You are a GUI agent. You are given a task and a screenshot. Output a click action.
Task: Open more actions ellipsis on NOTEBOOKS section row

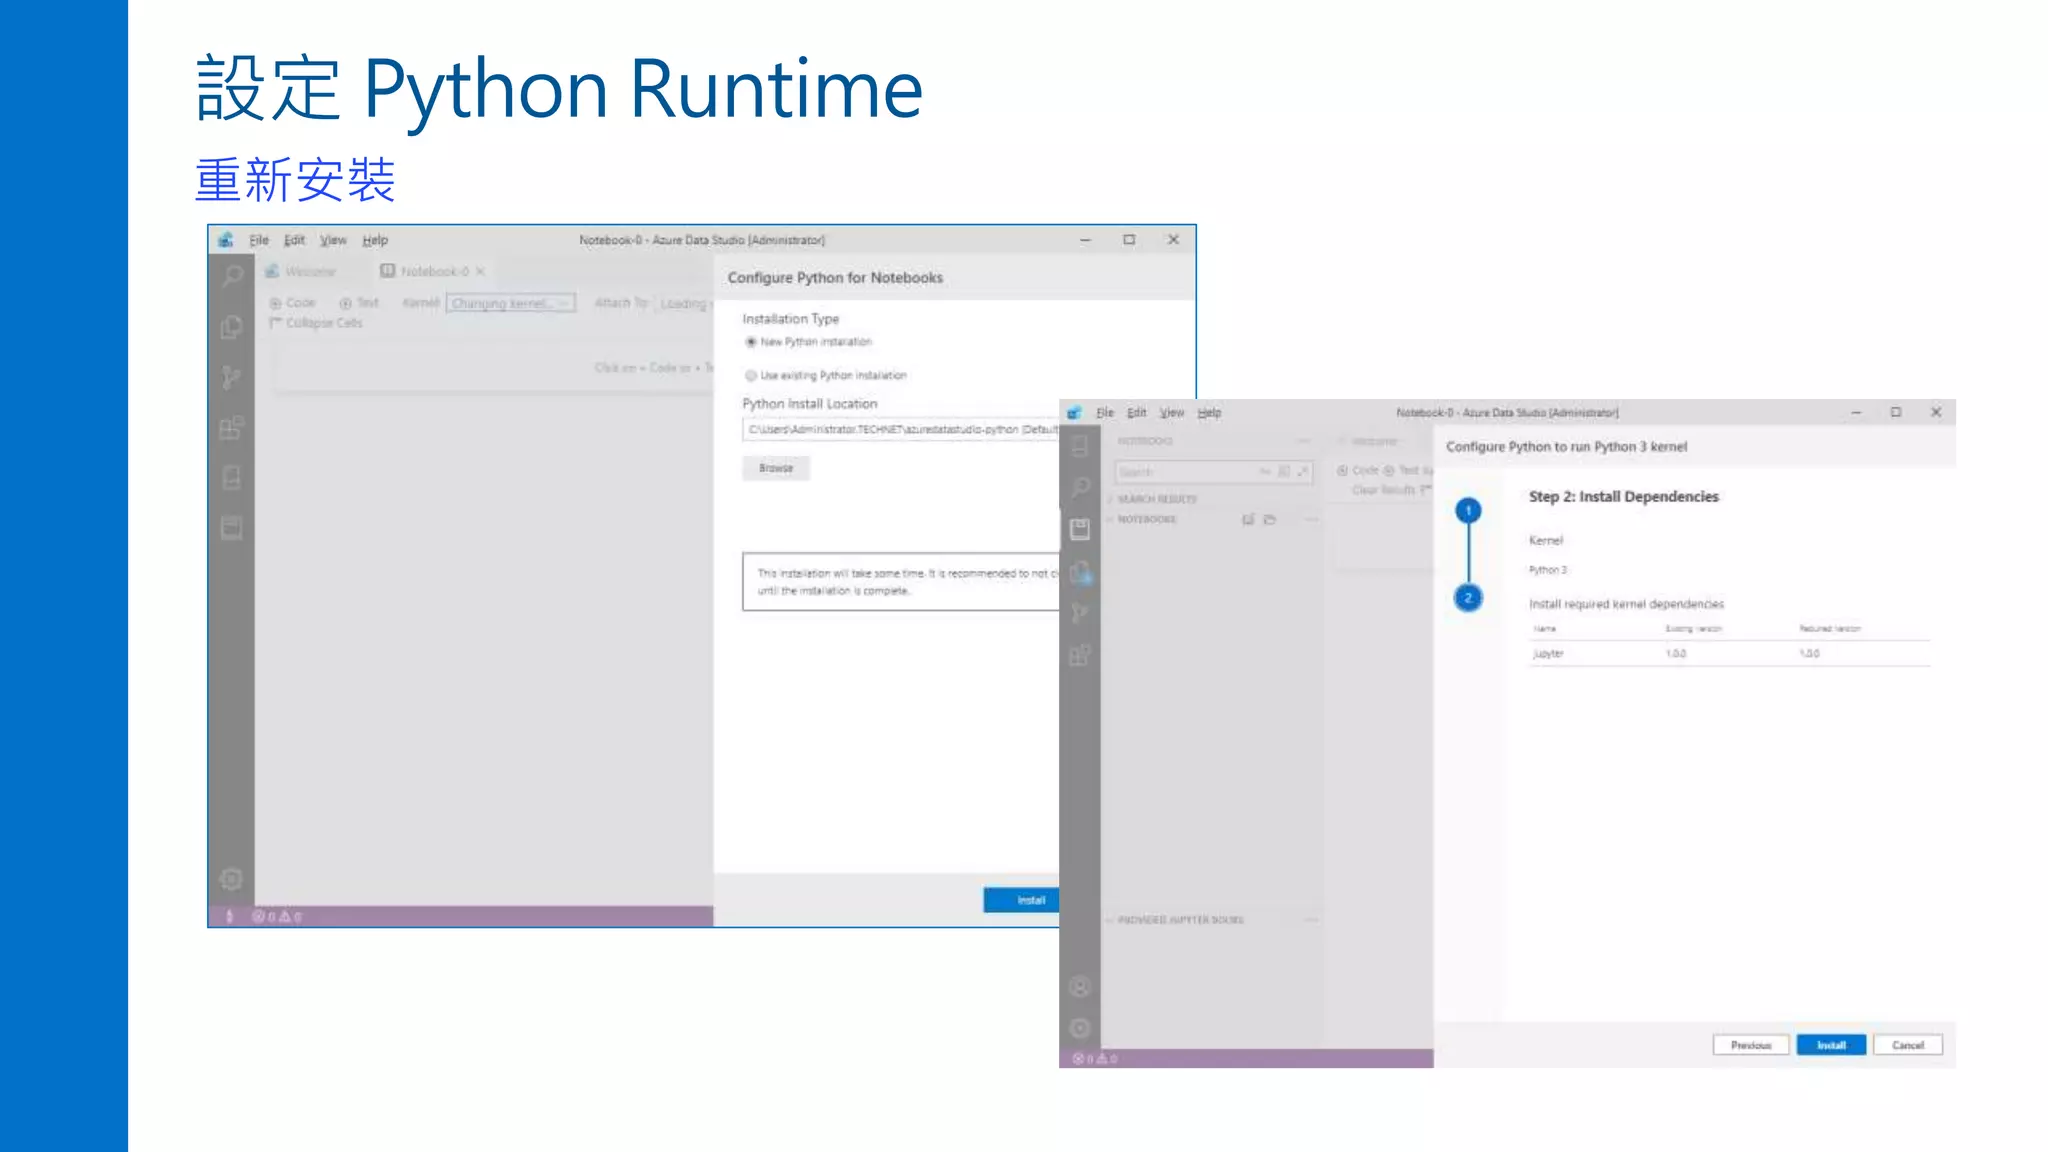click(x=1311, y=519)
